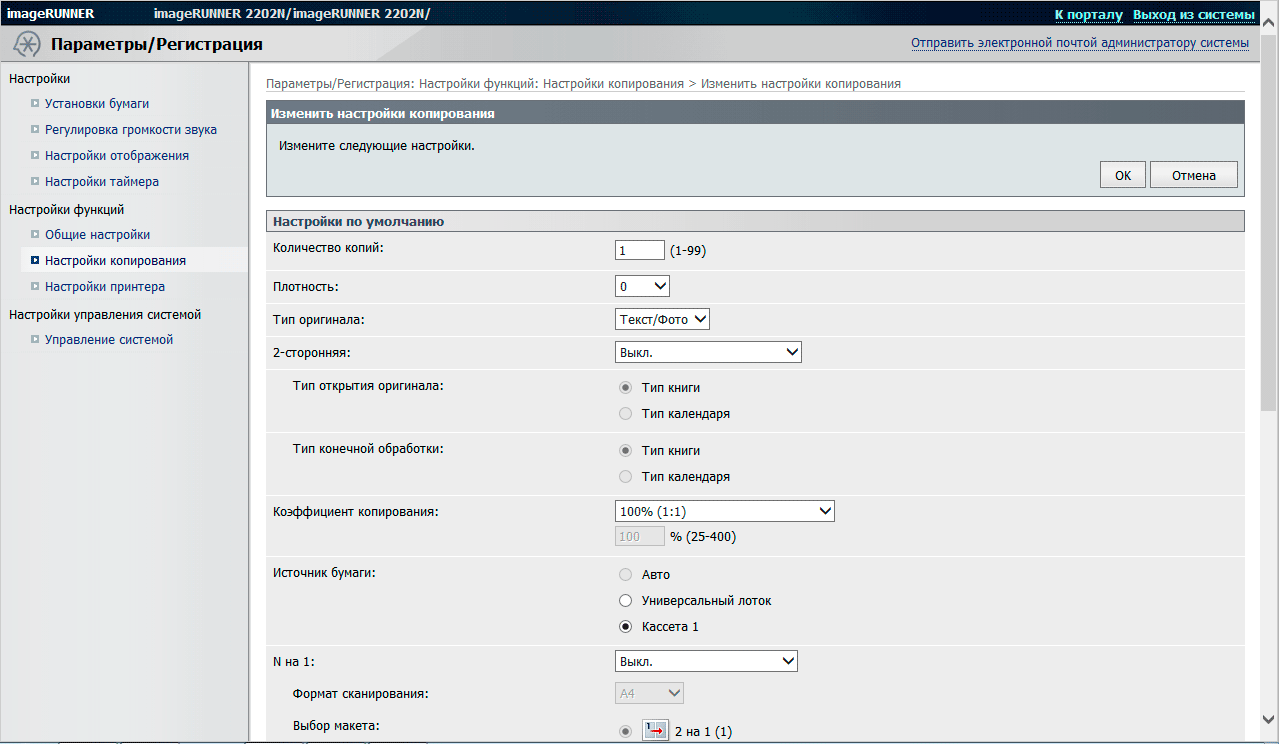Click bullet icon beside Установки бумаги

click(x=35, y=103)
